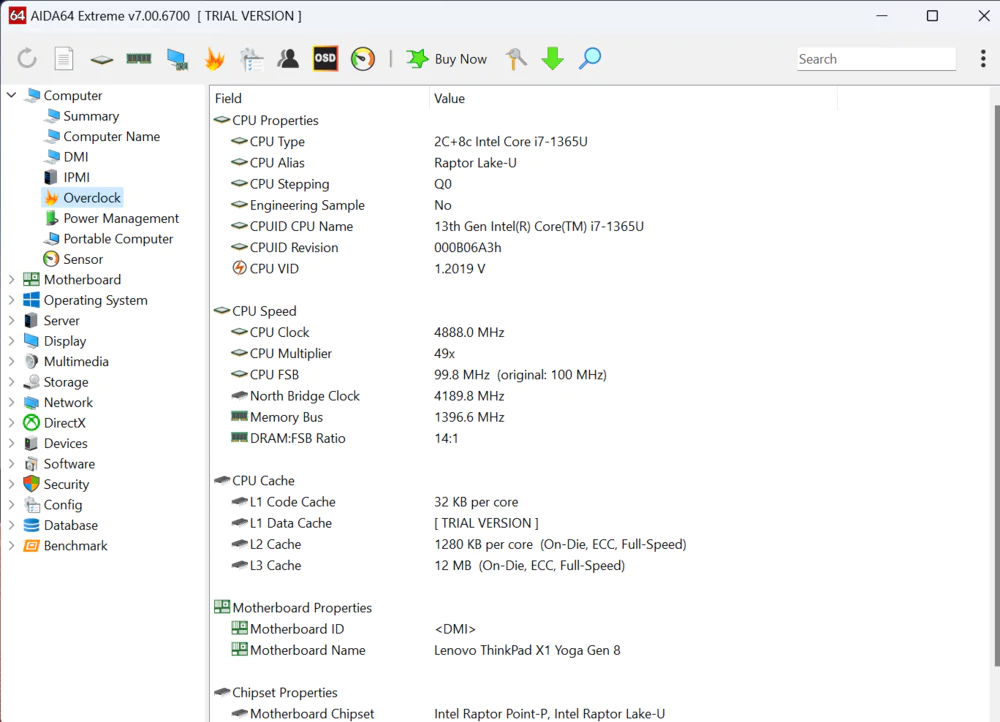1000x722 pixels.
Task: Select the Security category
Action: tap(66, 484)
